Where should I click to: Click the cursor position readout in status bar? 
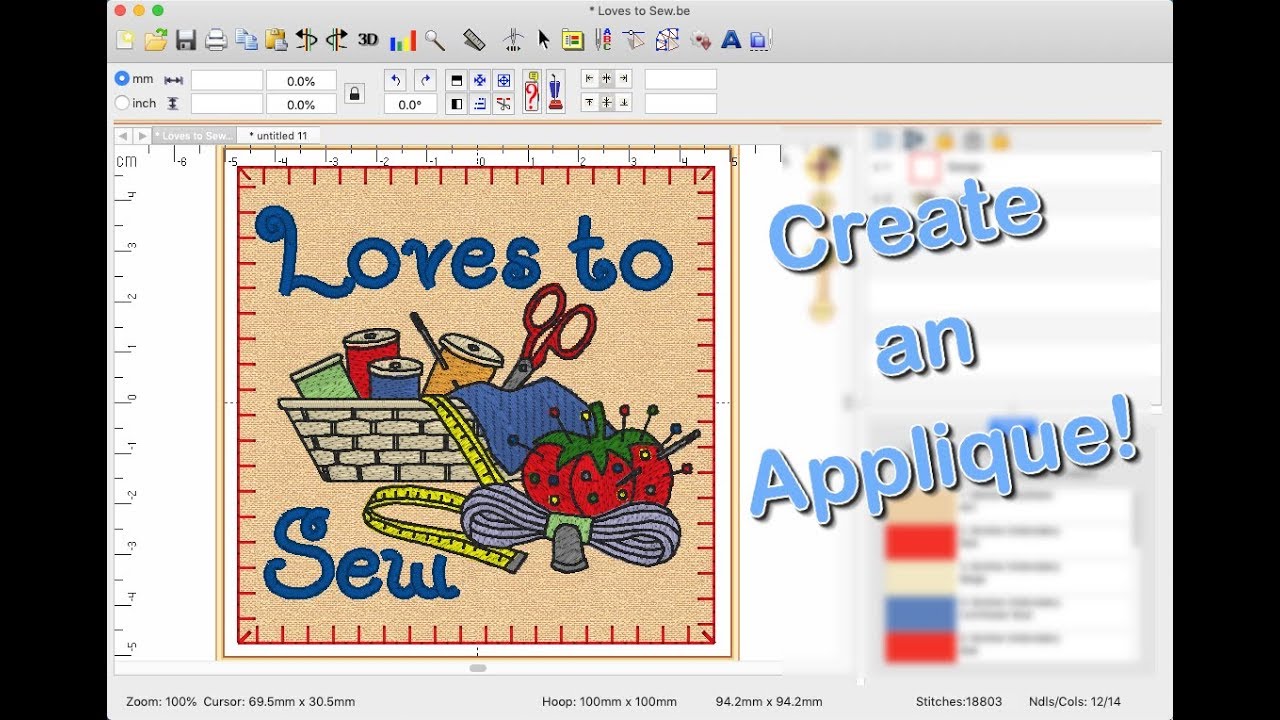point(279,701)
